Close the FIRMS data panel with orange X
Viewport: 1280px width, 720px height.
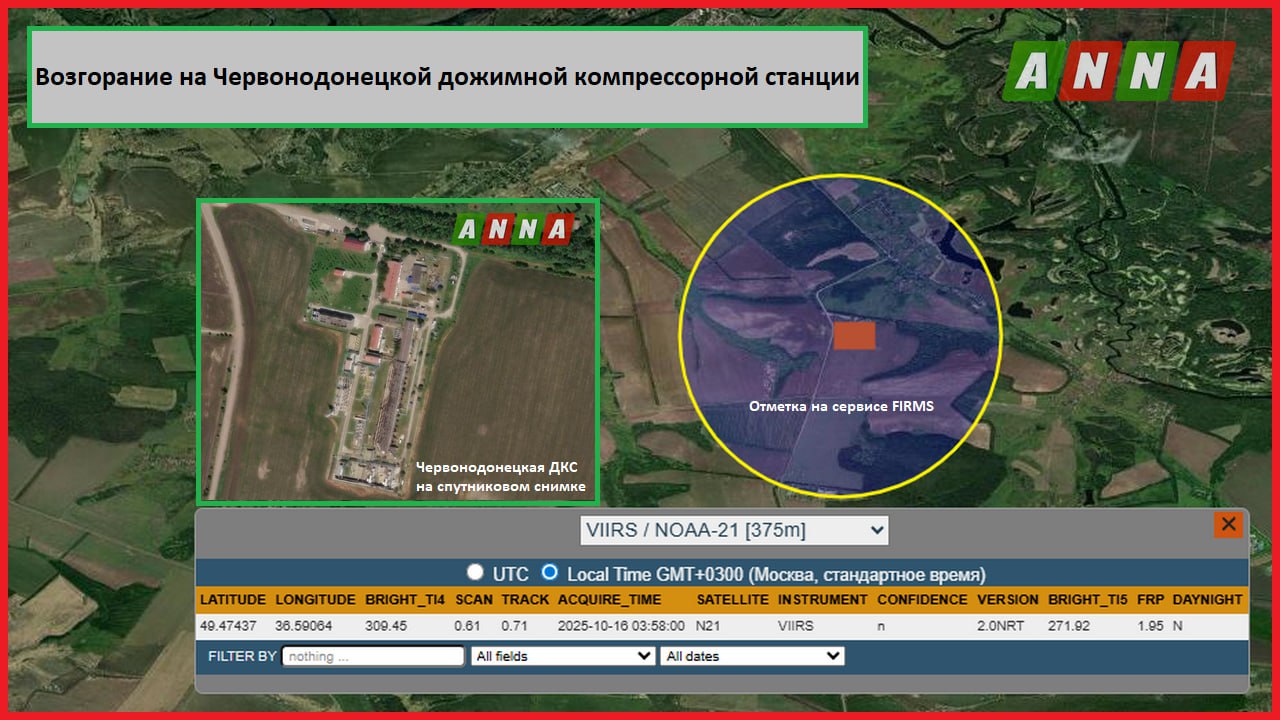point(1228,524)
